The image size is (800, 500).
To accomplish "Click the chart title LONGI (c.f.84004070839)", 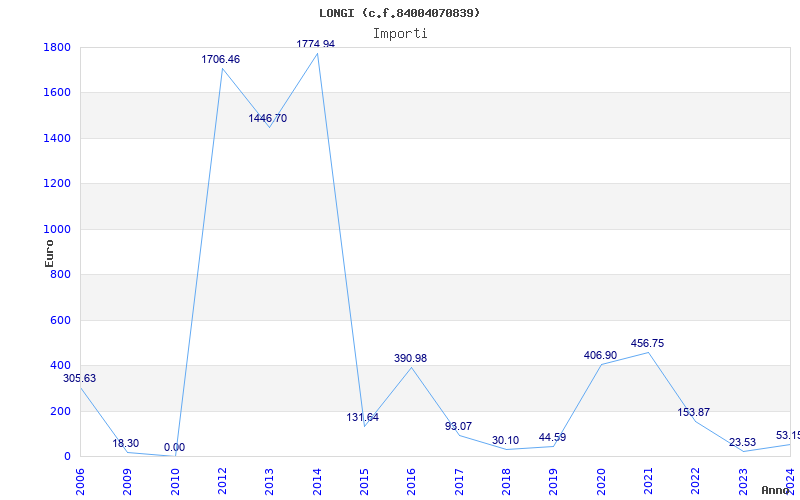I will [399, 13].
